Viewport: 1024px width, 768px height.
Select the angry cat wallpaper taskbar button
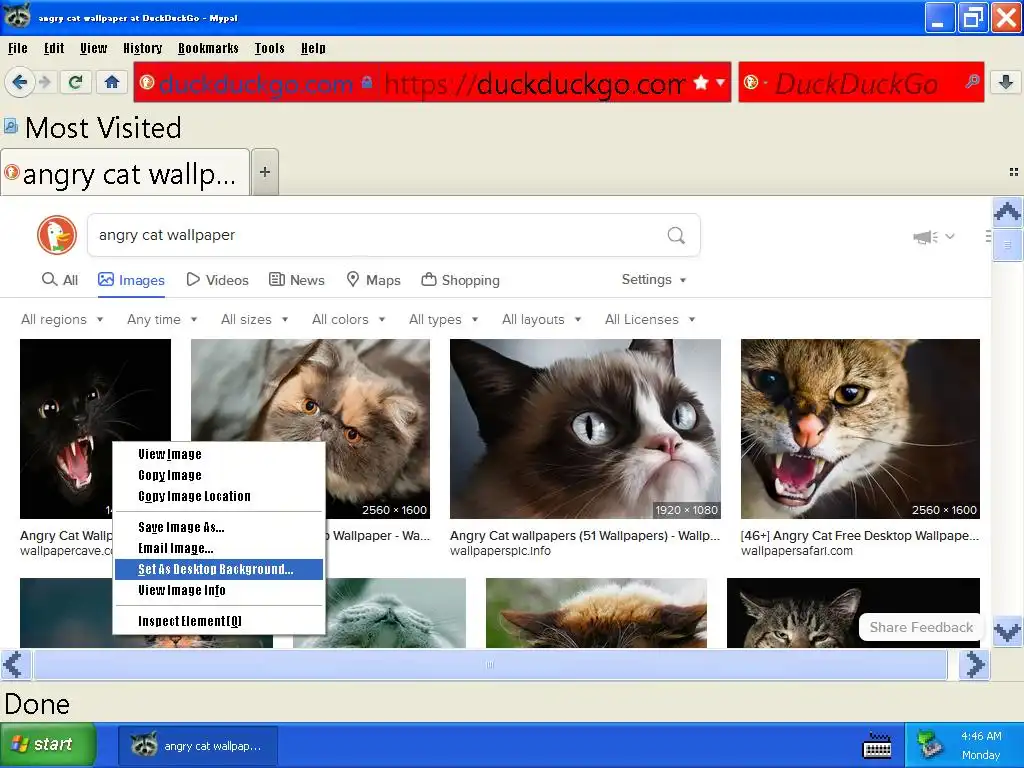point(197,745)
